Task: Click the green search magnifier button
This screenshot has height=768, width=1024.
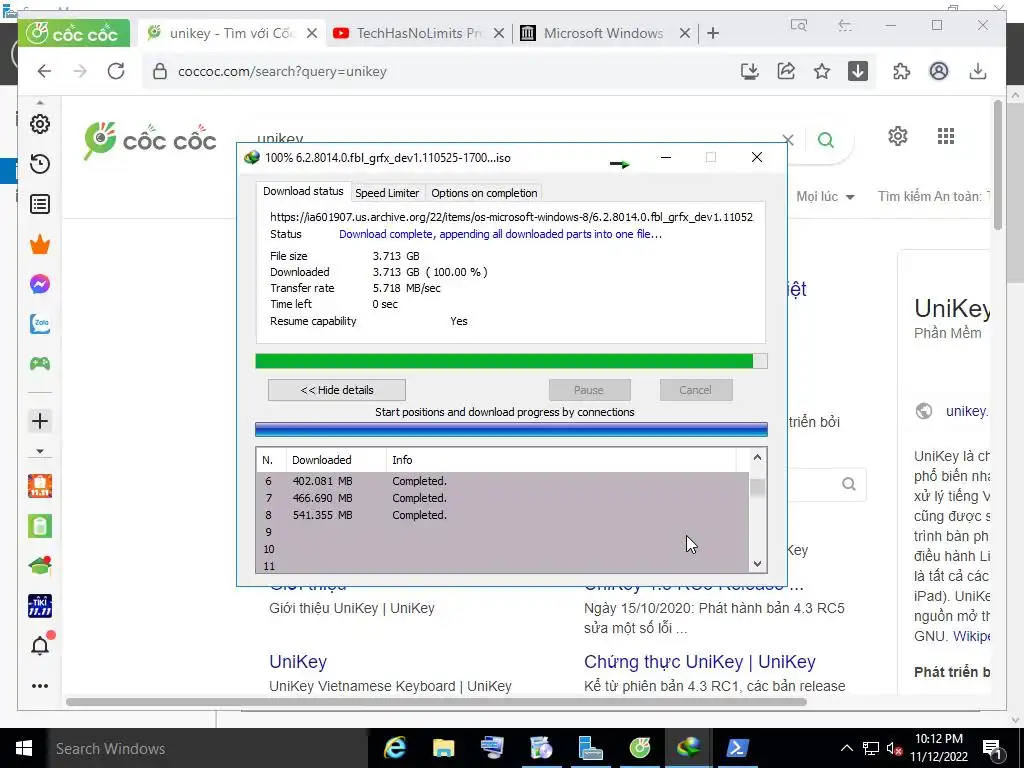Action: [826, 140]
